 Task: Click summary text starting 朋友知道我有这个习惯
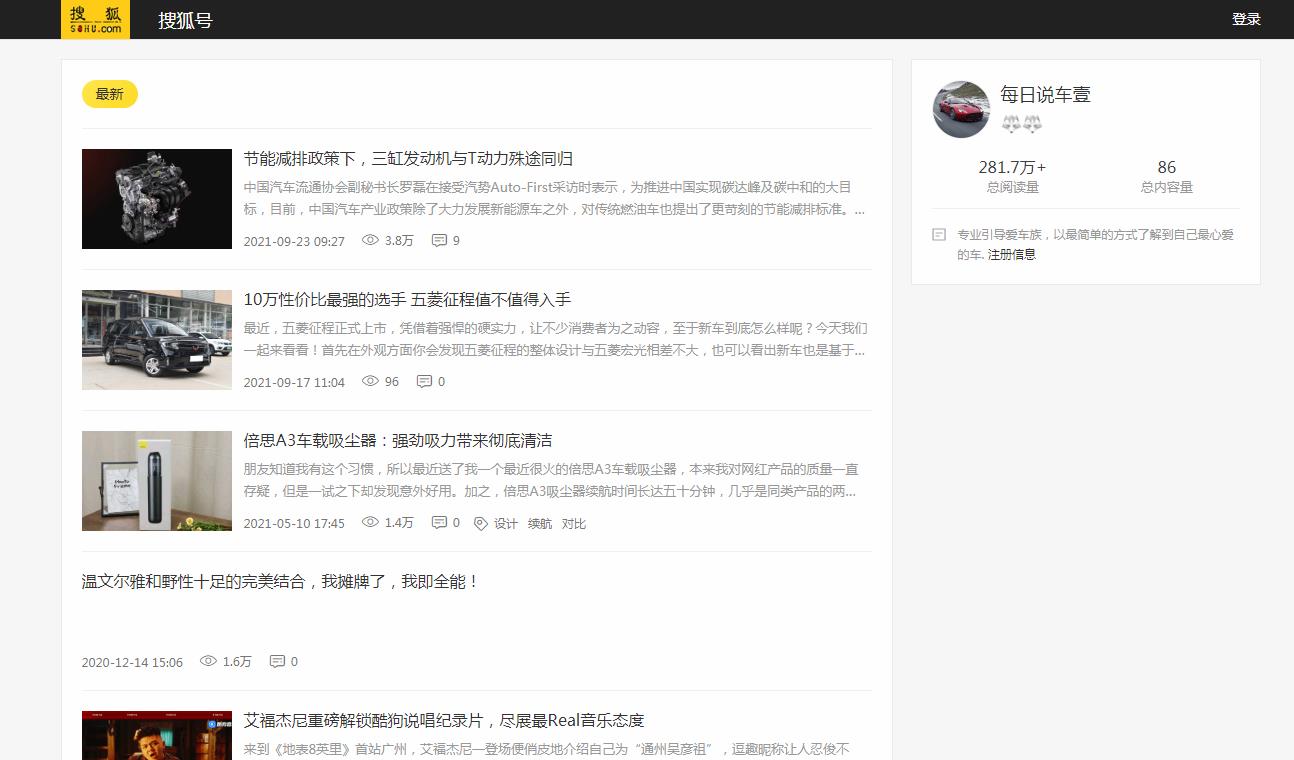[x=551, y=480]
